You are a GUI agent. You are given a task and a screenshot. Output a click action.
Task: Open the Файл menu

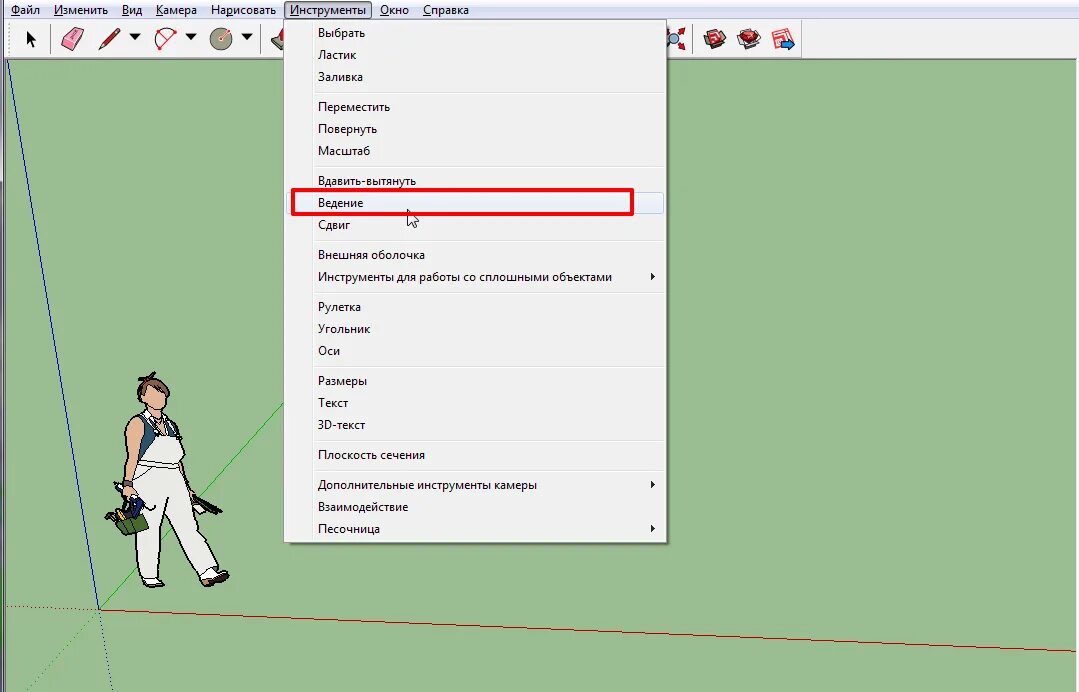tap(25, 10)
